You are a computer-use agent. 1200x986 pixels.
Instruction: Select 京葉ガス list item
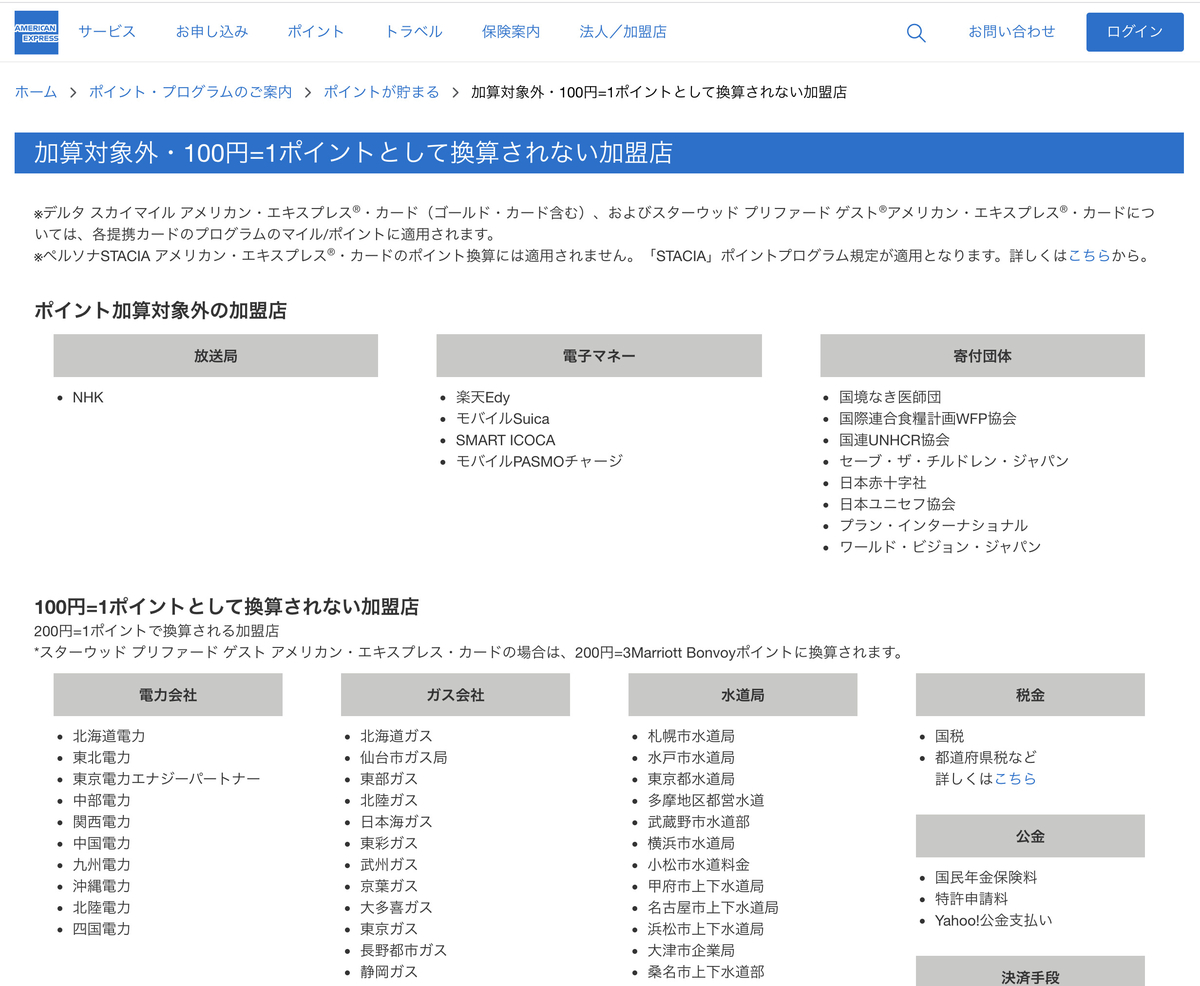pos(389,886)
